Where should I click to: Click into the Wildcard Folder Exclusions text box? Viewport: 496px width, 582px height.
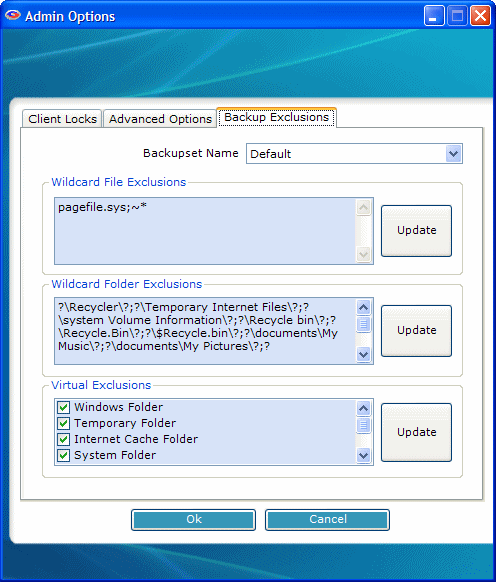205,331
